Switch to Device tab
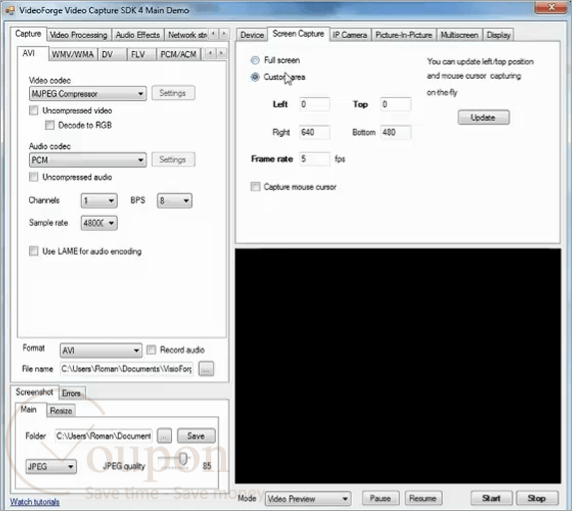The image size is (572, 511). click(252, 35)
